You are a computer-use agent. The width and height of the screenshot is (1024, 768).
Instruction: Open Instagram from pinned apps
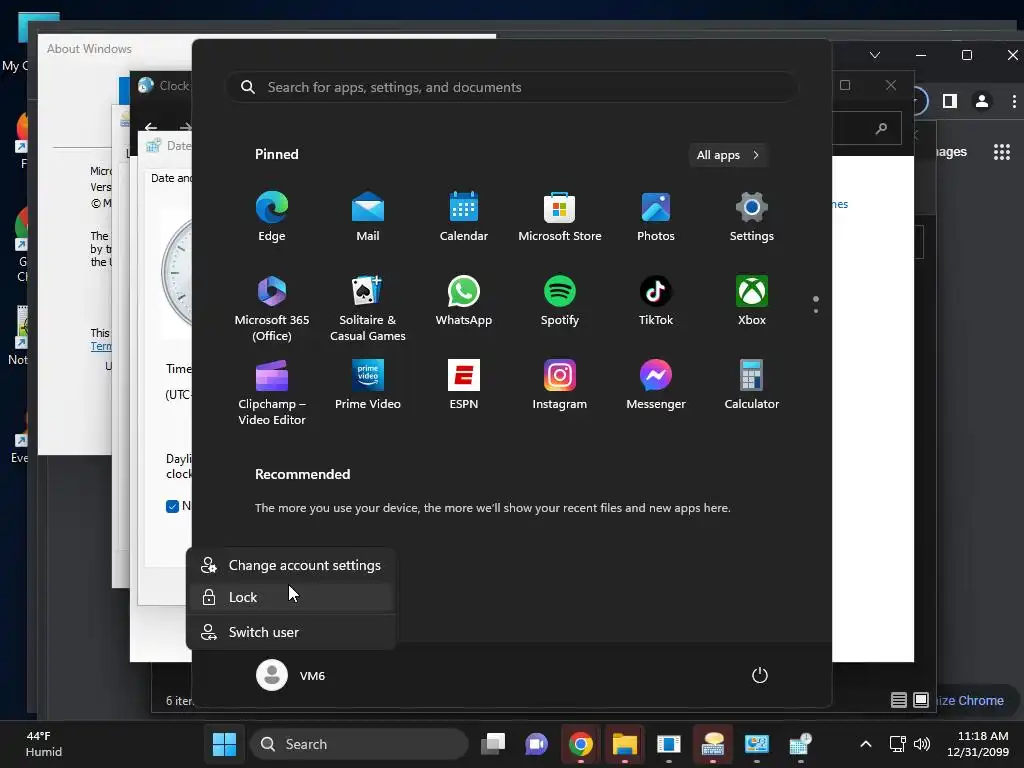(560, 385)
